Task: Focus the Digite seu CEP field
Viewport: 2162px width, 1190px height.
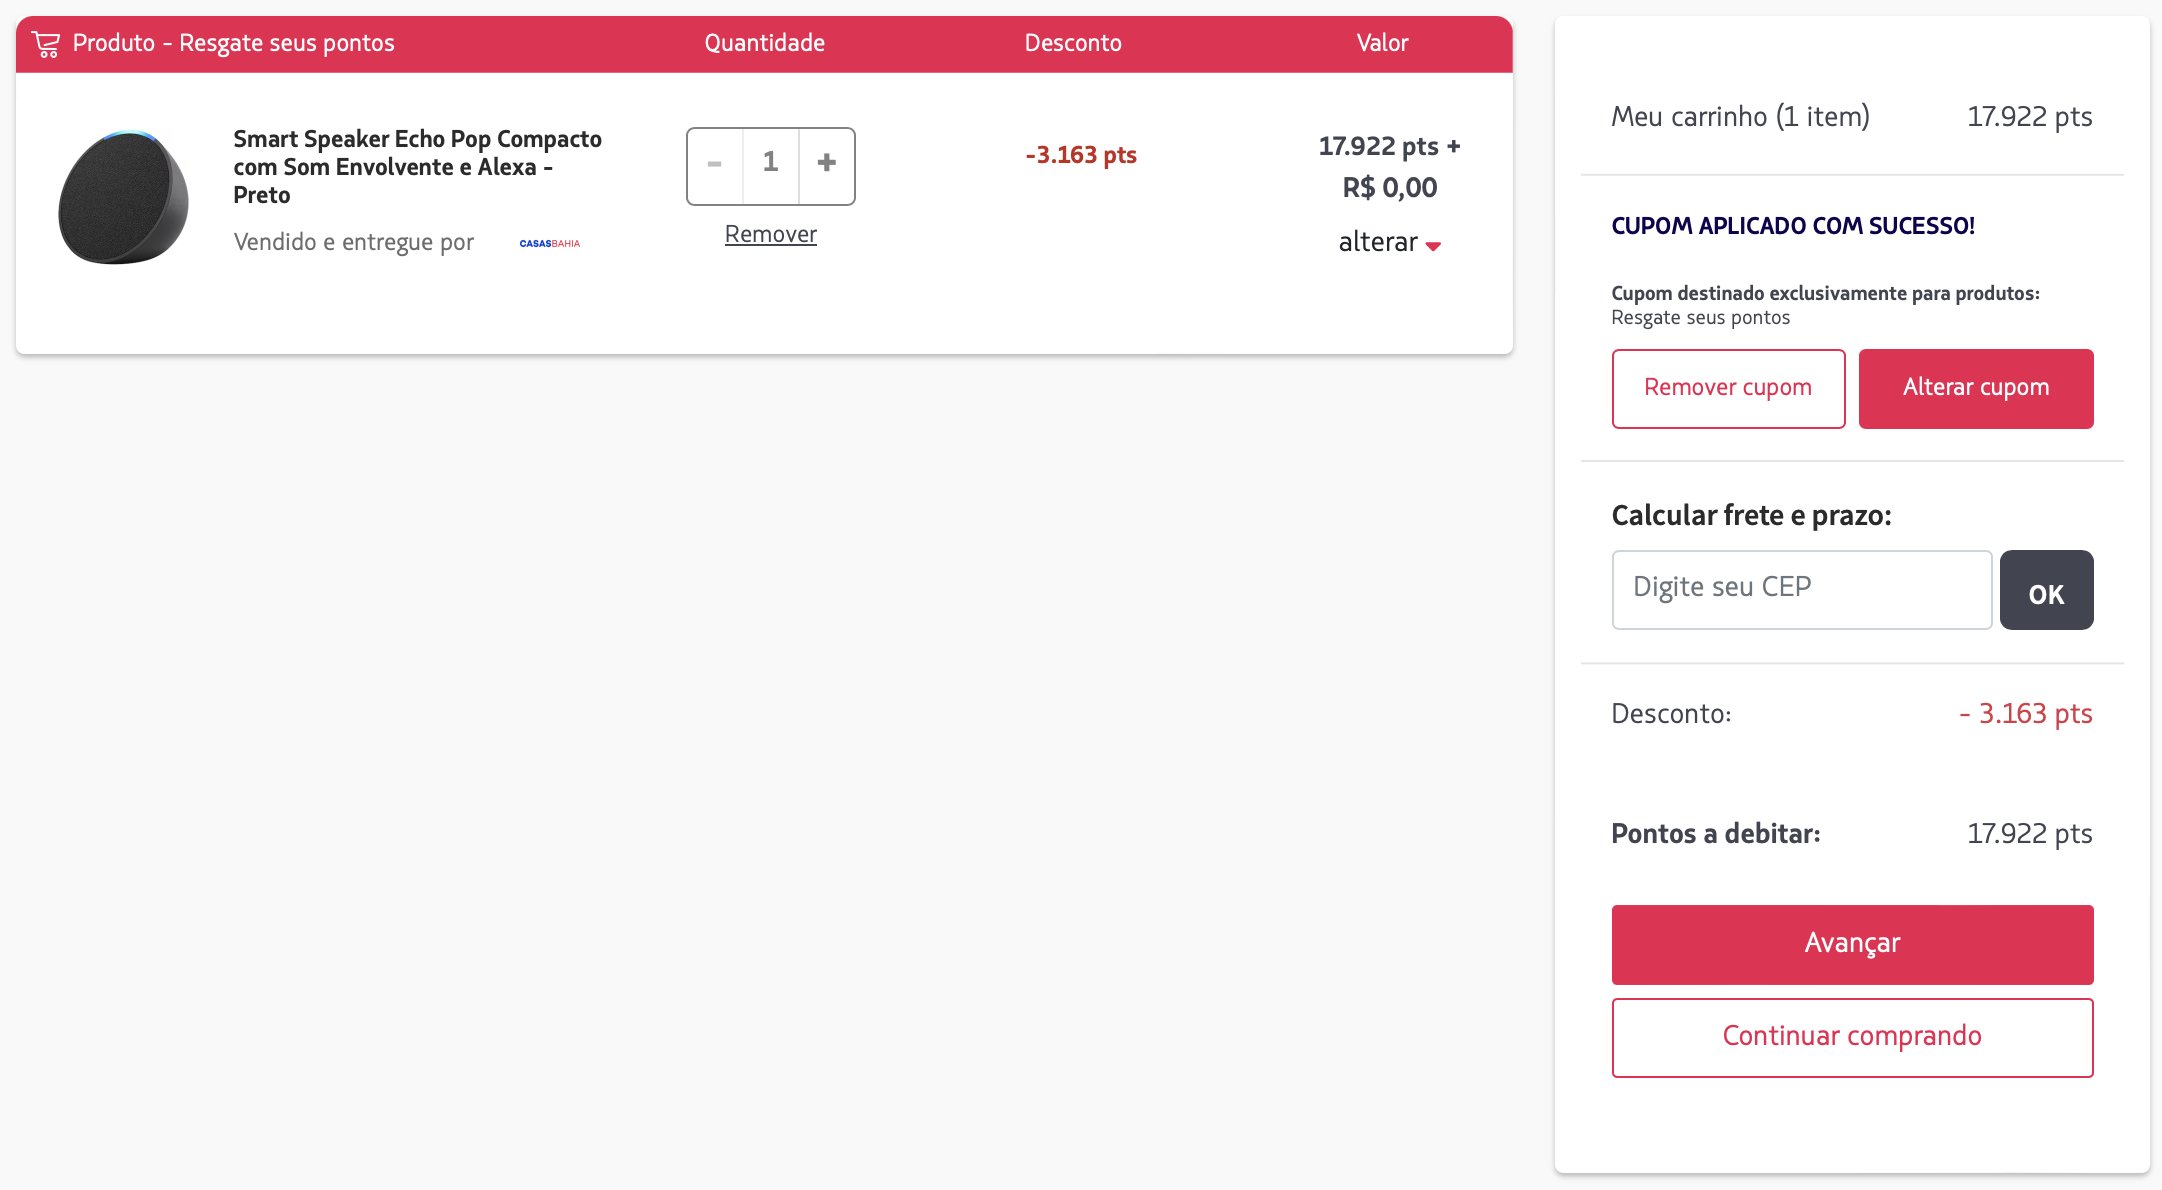Action: [x=1802, y=589]
